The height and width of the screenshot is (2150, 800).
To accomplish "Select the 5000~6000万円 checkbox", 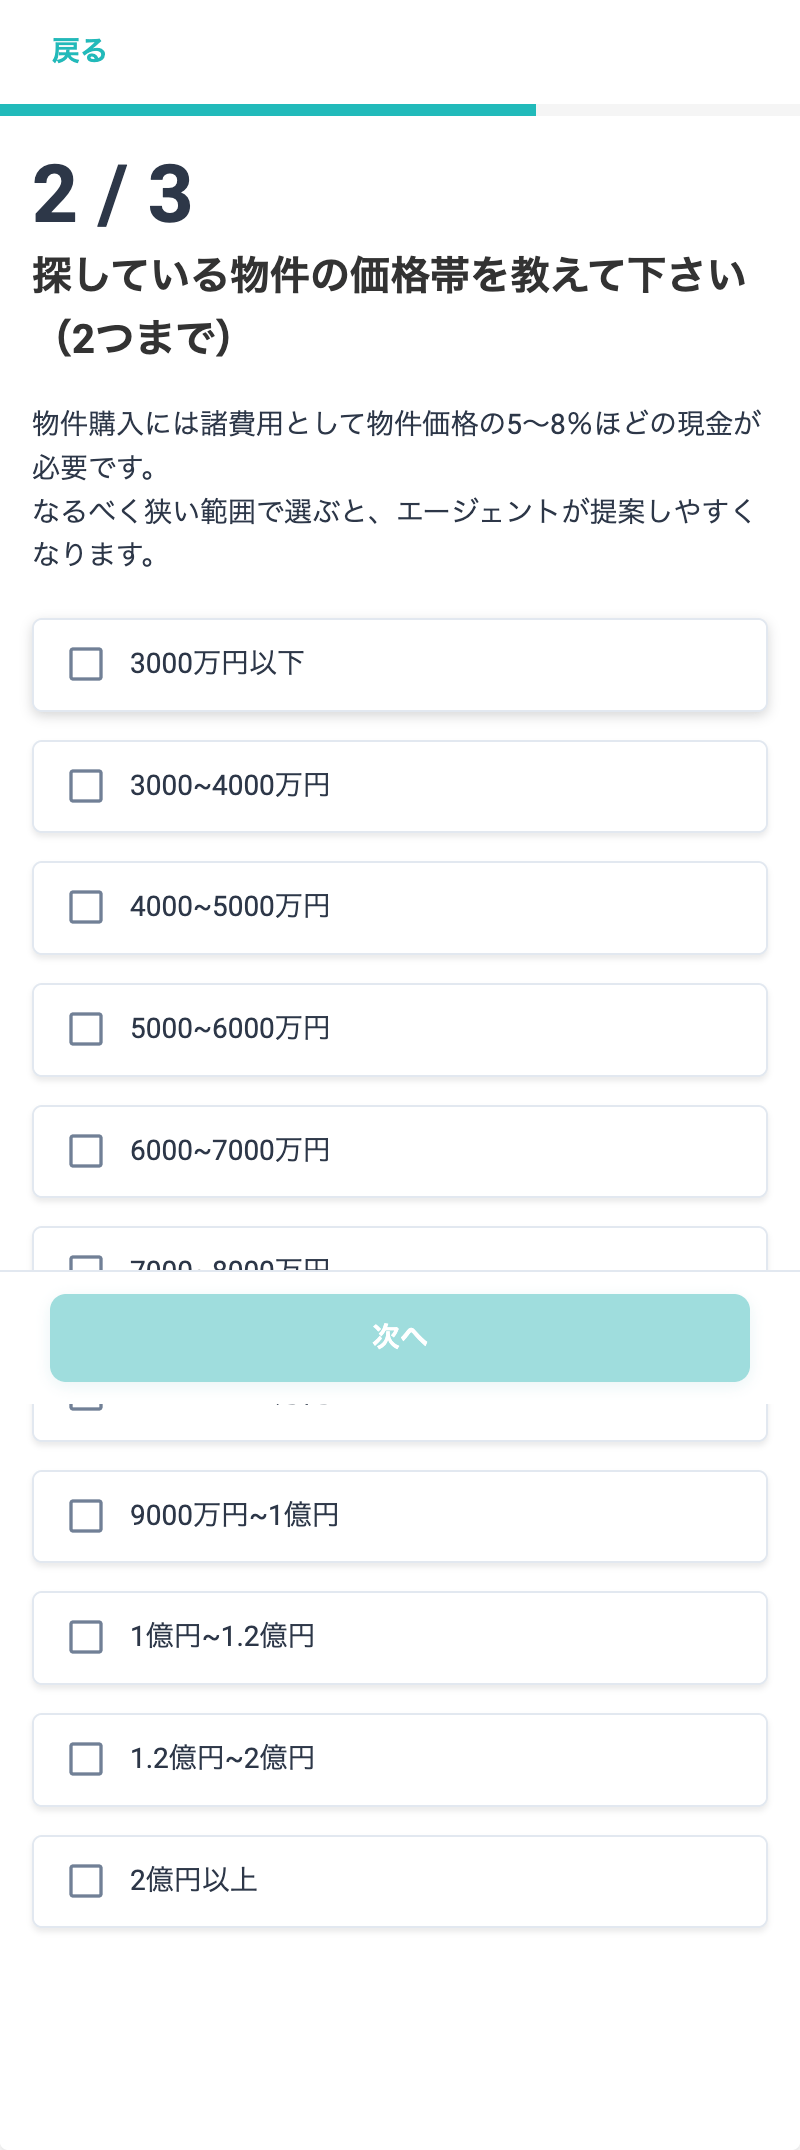I will click(x=86, y=1029).
